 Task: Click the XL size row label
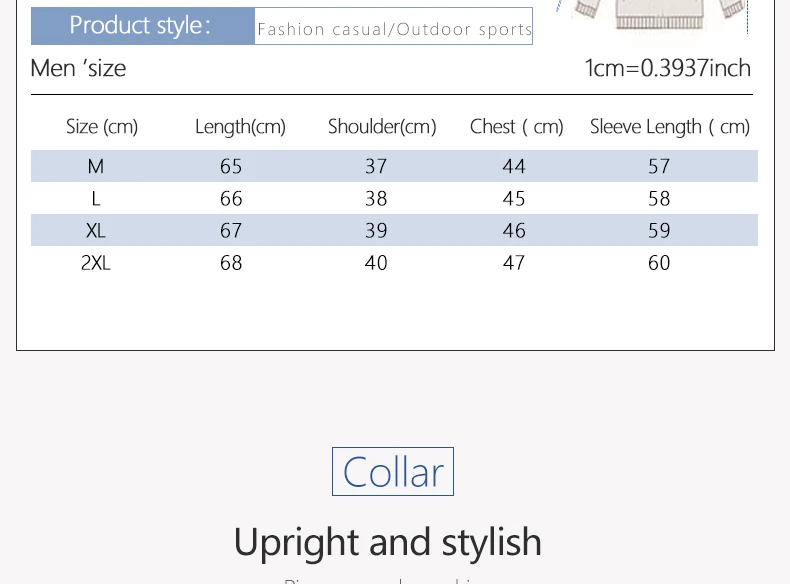[x=96, y=231]
